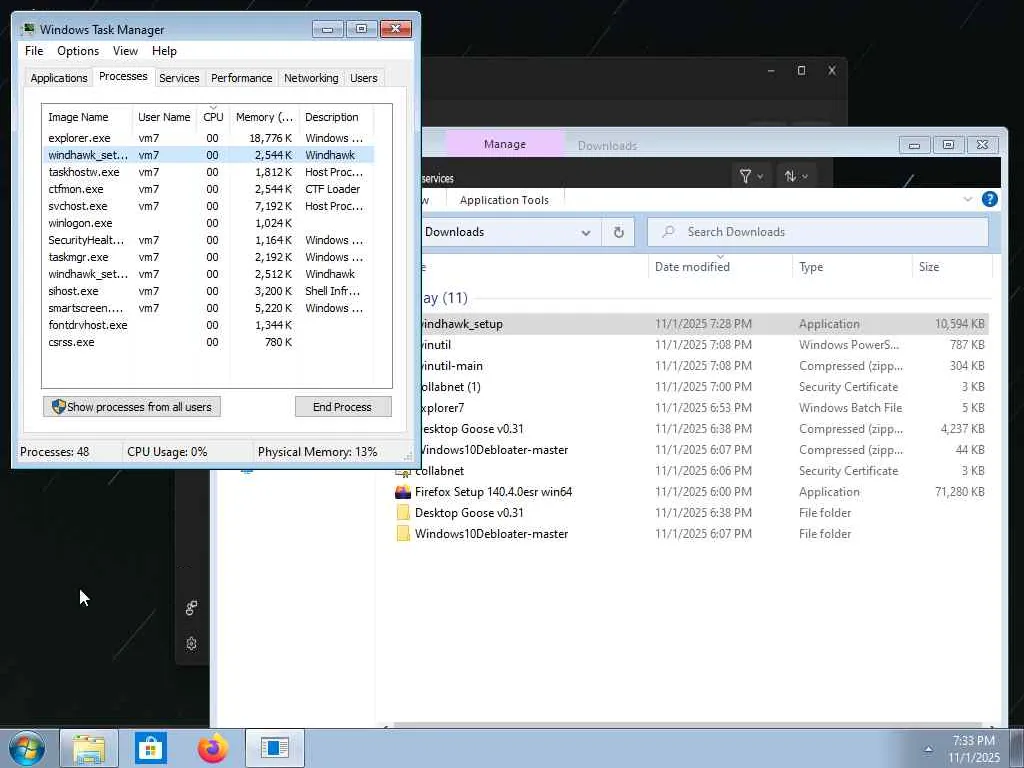Viewport: 1024px width, 768px height.
Task: Click the blue help icon in Explorer
Action: 989,199
